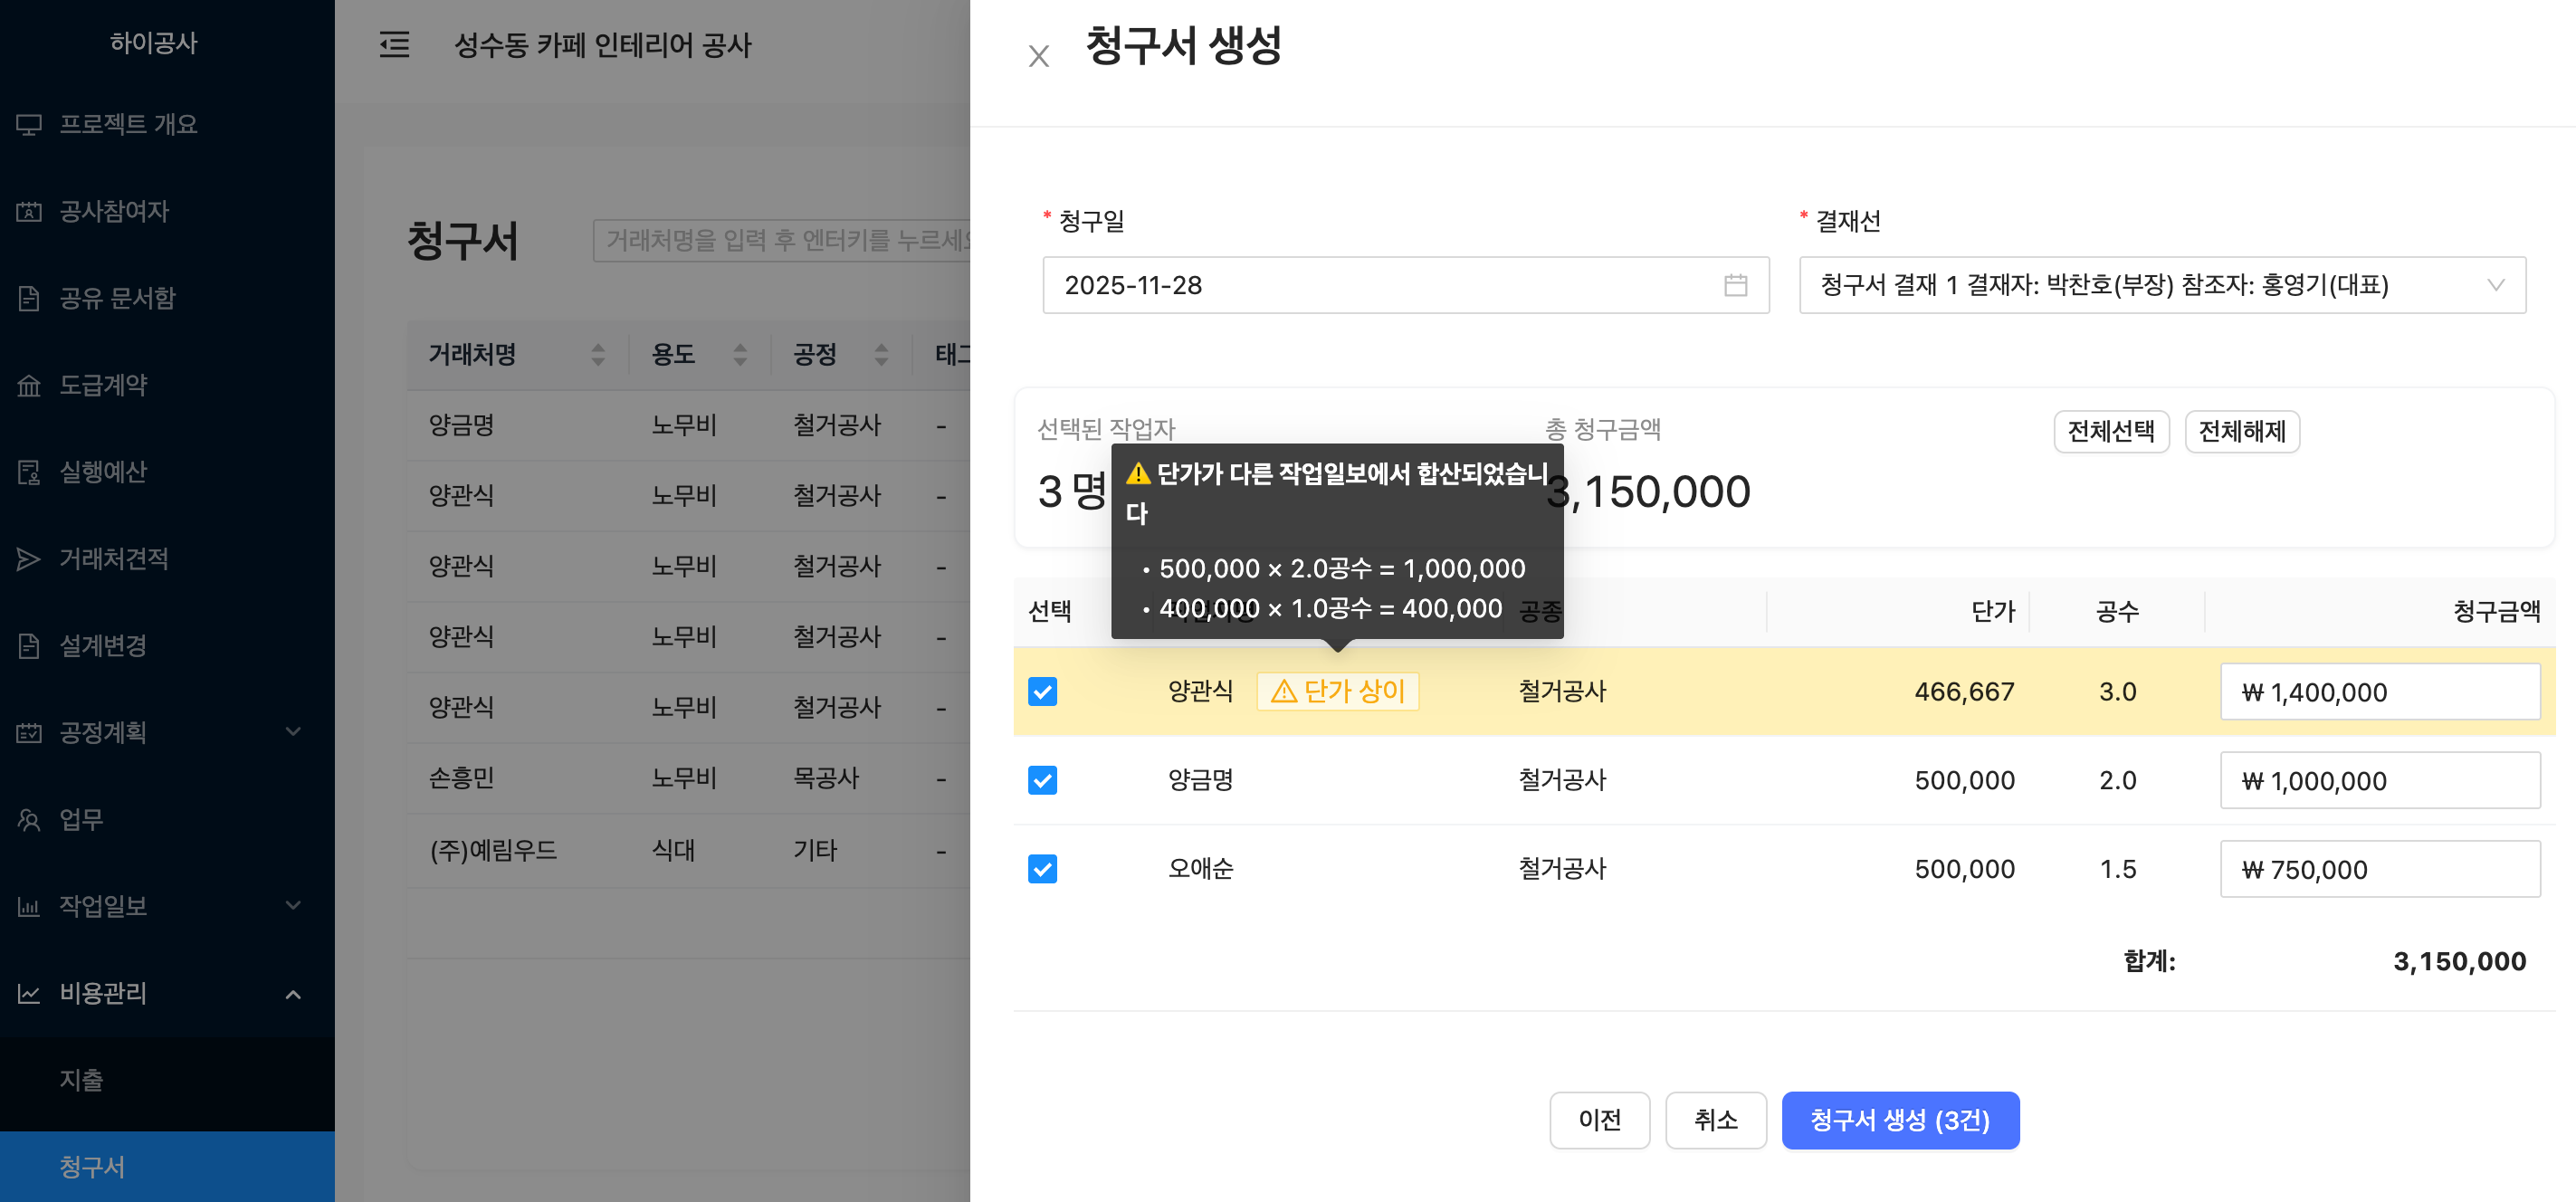2576x1202 pixels.
Task: Open the 결재선 approval line dropdown
Action: (2161, 285)
